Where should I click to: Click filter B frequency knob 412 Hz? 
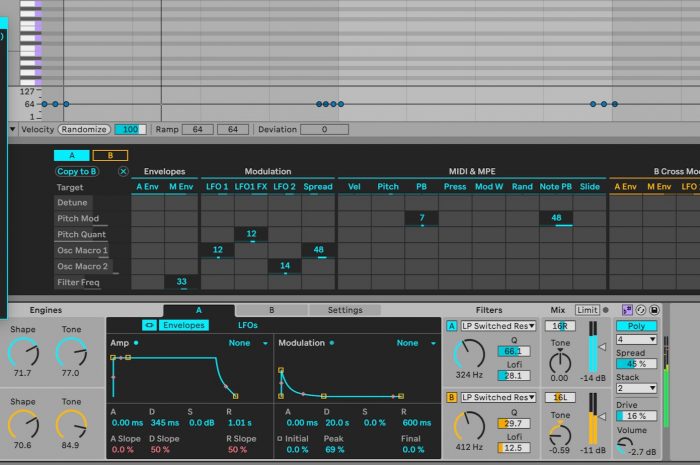point(469,427)
